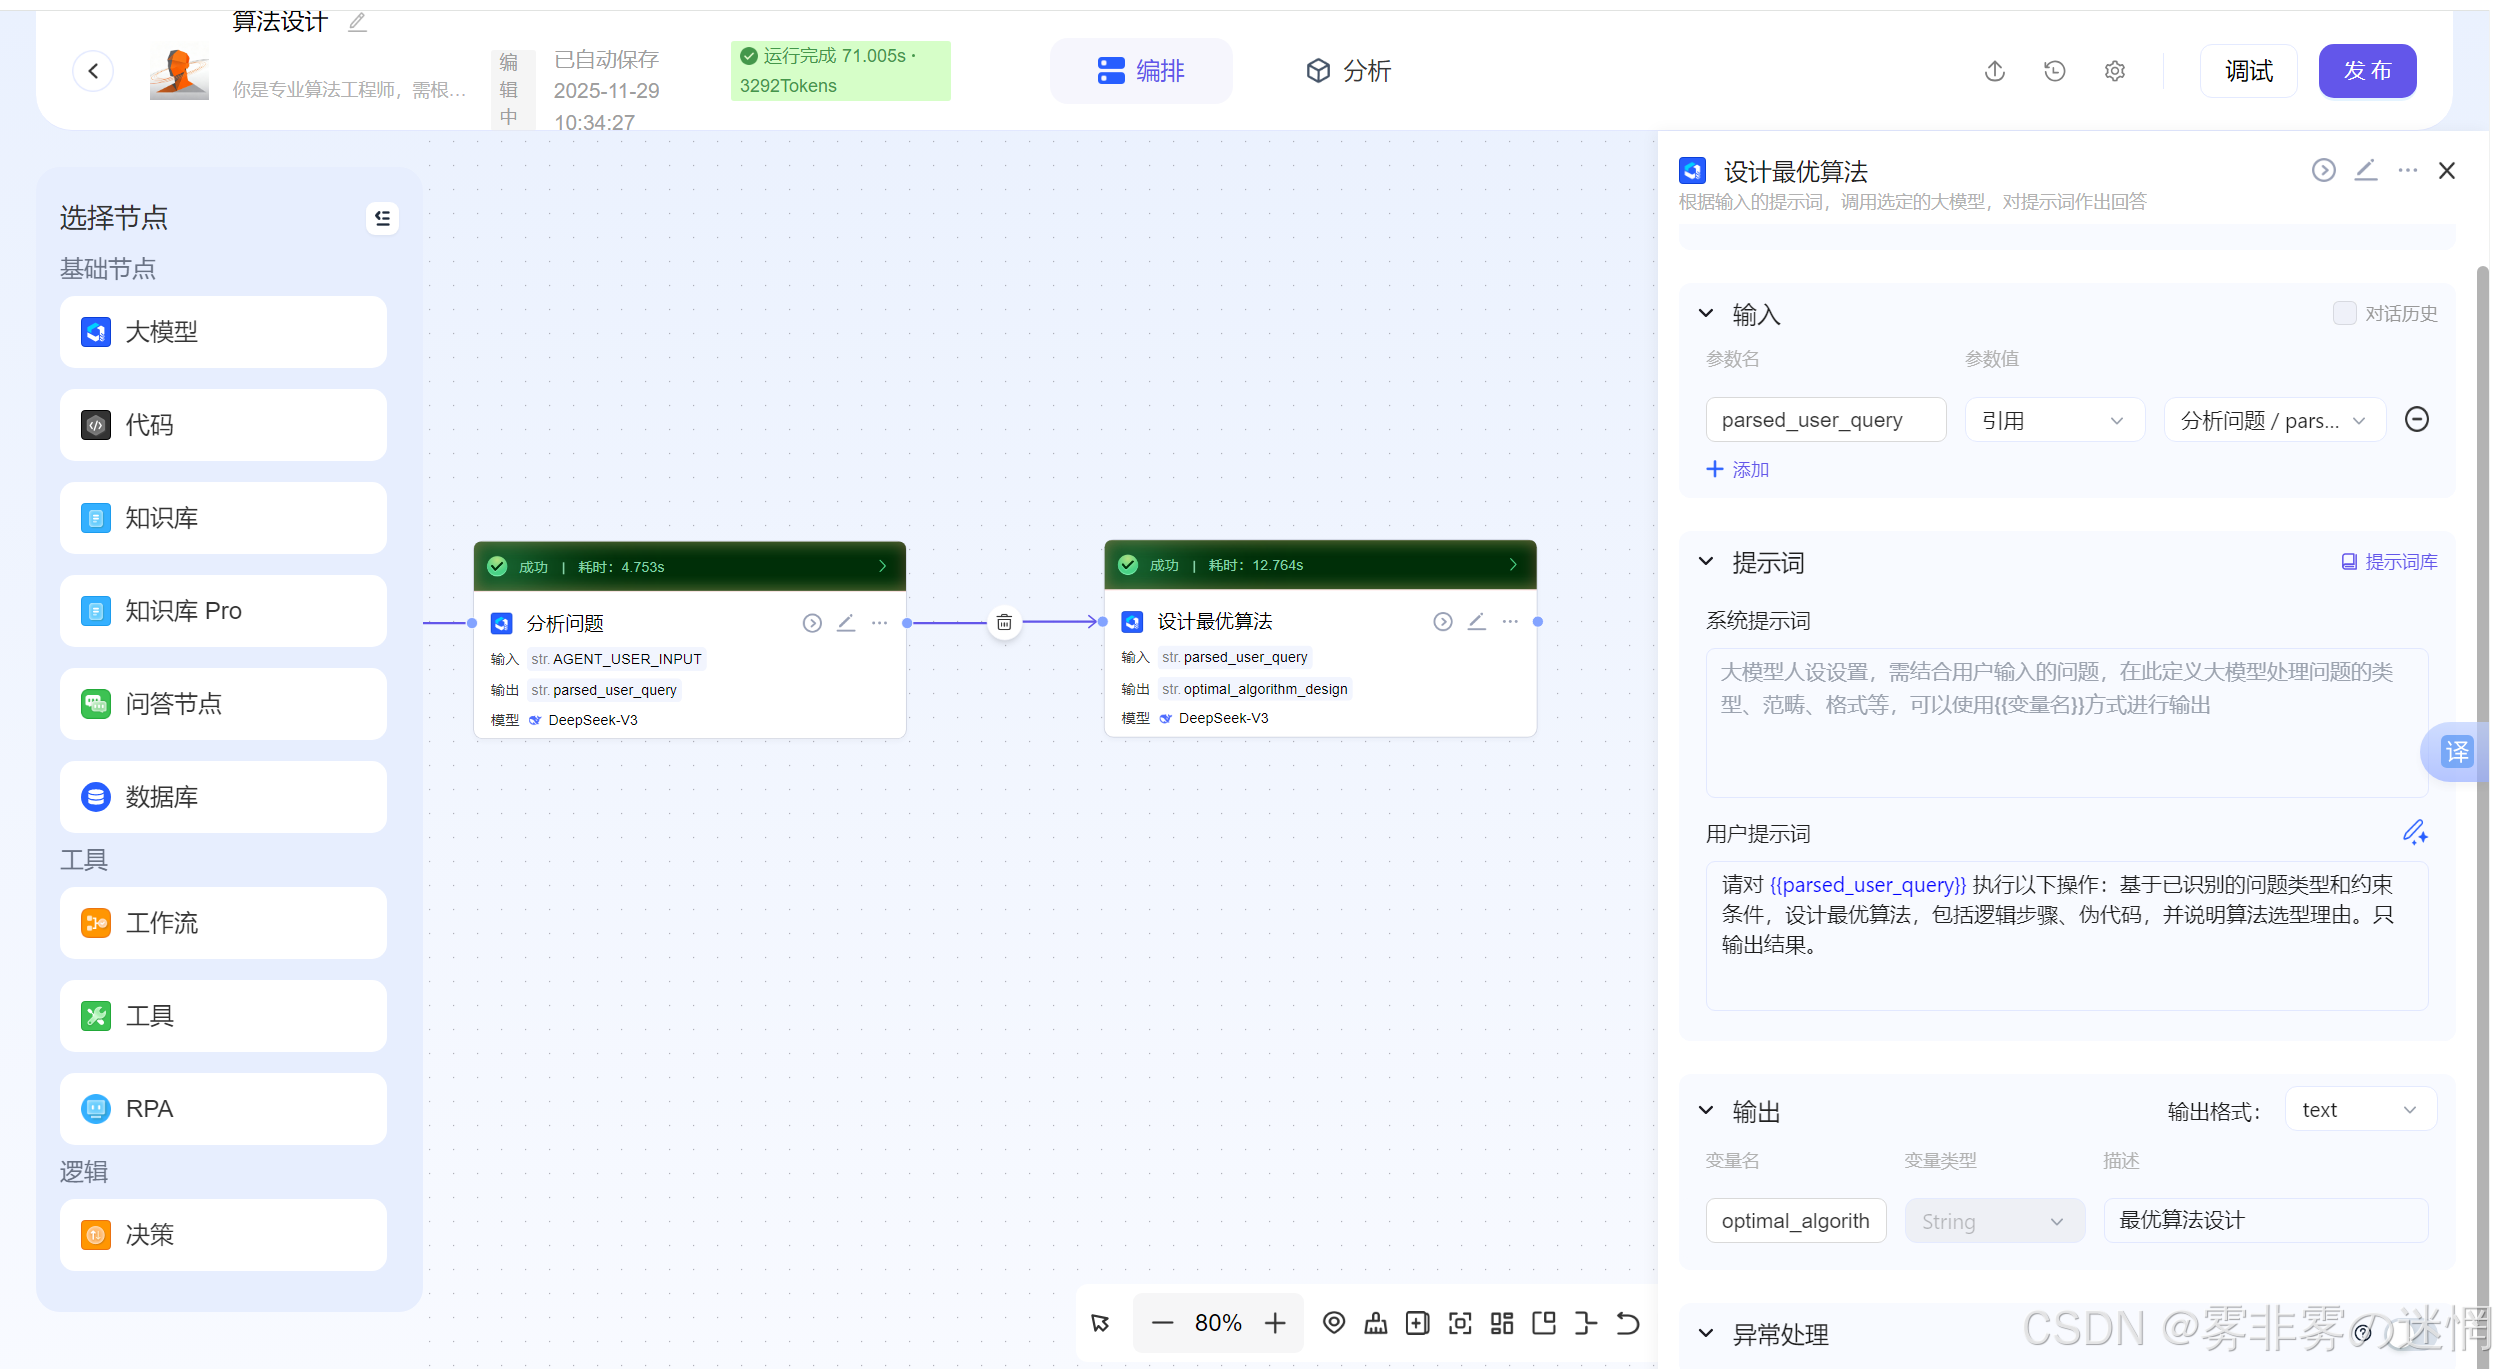Switch to the 分析 tab

pyautogui.click(x=1348, y=71)
